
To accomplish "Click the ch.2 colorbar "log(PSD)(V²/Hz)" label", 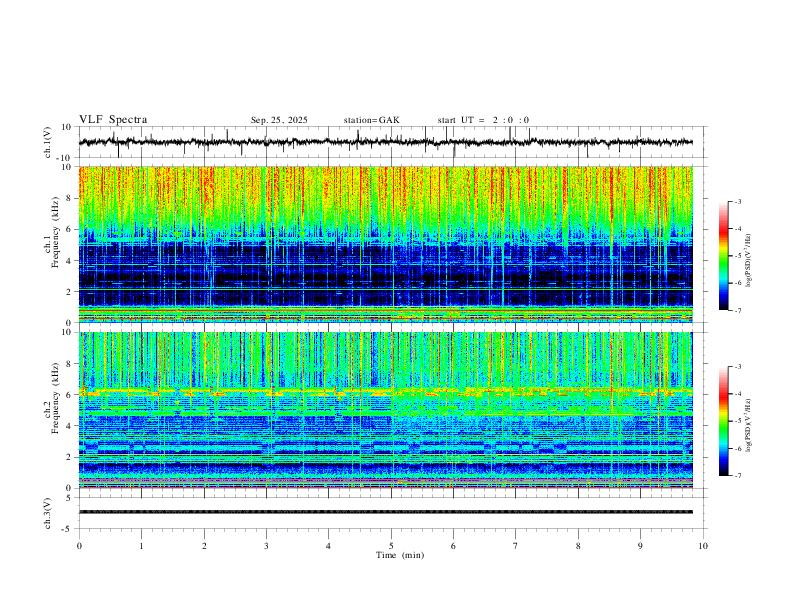I will [749, 426].
